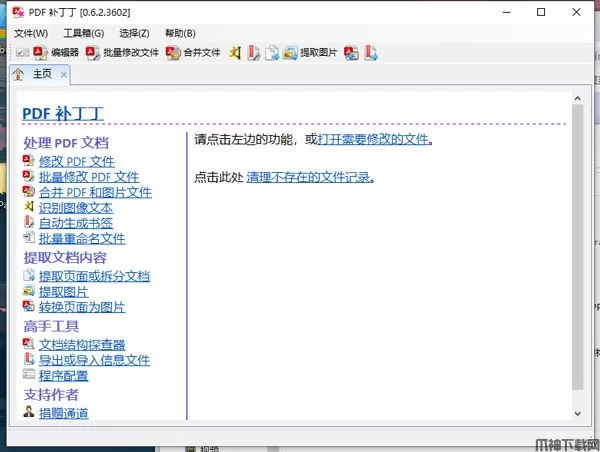Open the 文件(W) menu
This screenshot has height=452, width=600.
point(30,33)
